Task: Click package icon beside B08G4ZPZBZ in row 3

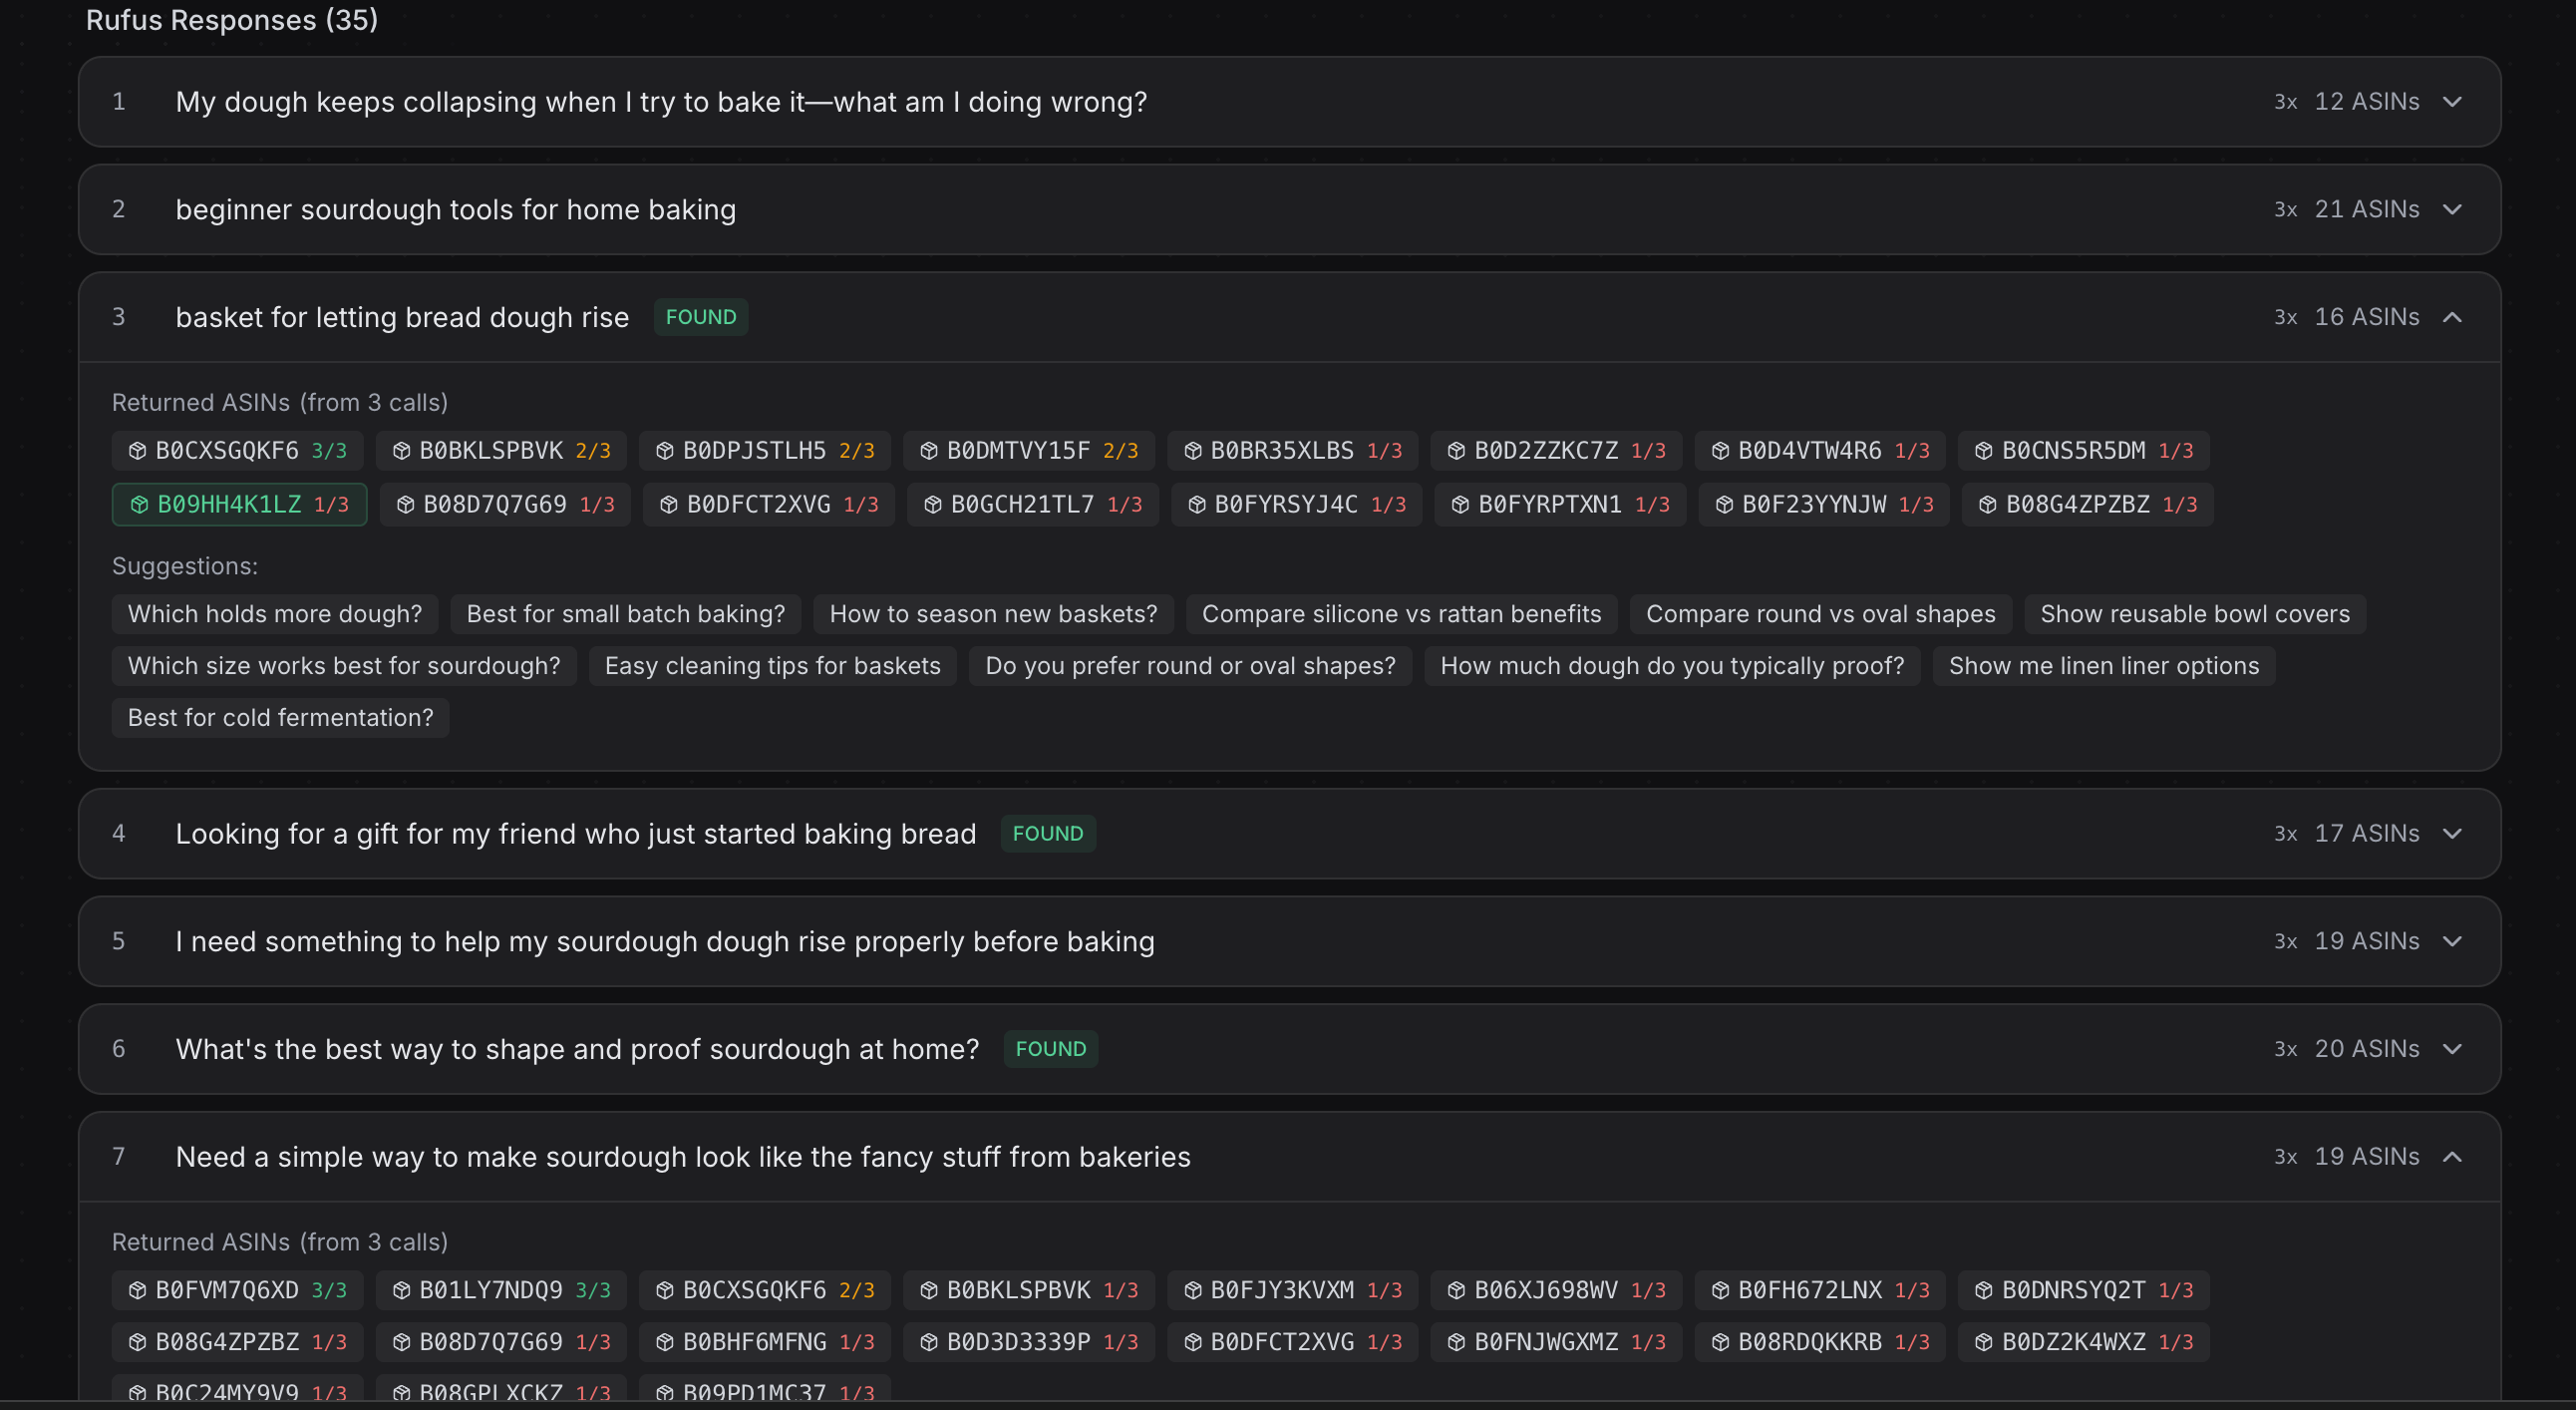Action: coord(1987,505)
